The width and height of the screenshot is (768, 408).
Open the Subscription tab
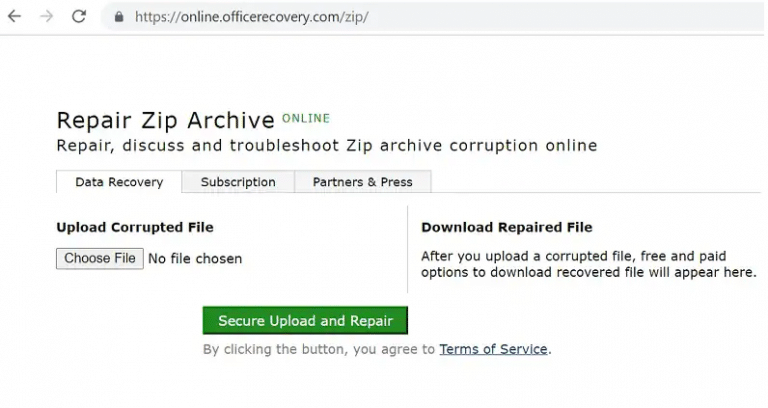[x=238, y=182]
